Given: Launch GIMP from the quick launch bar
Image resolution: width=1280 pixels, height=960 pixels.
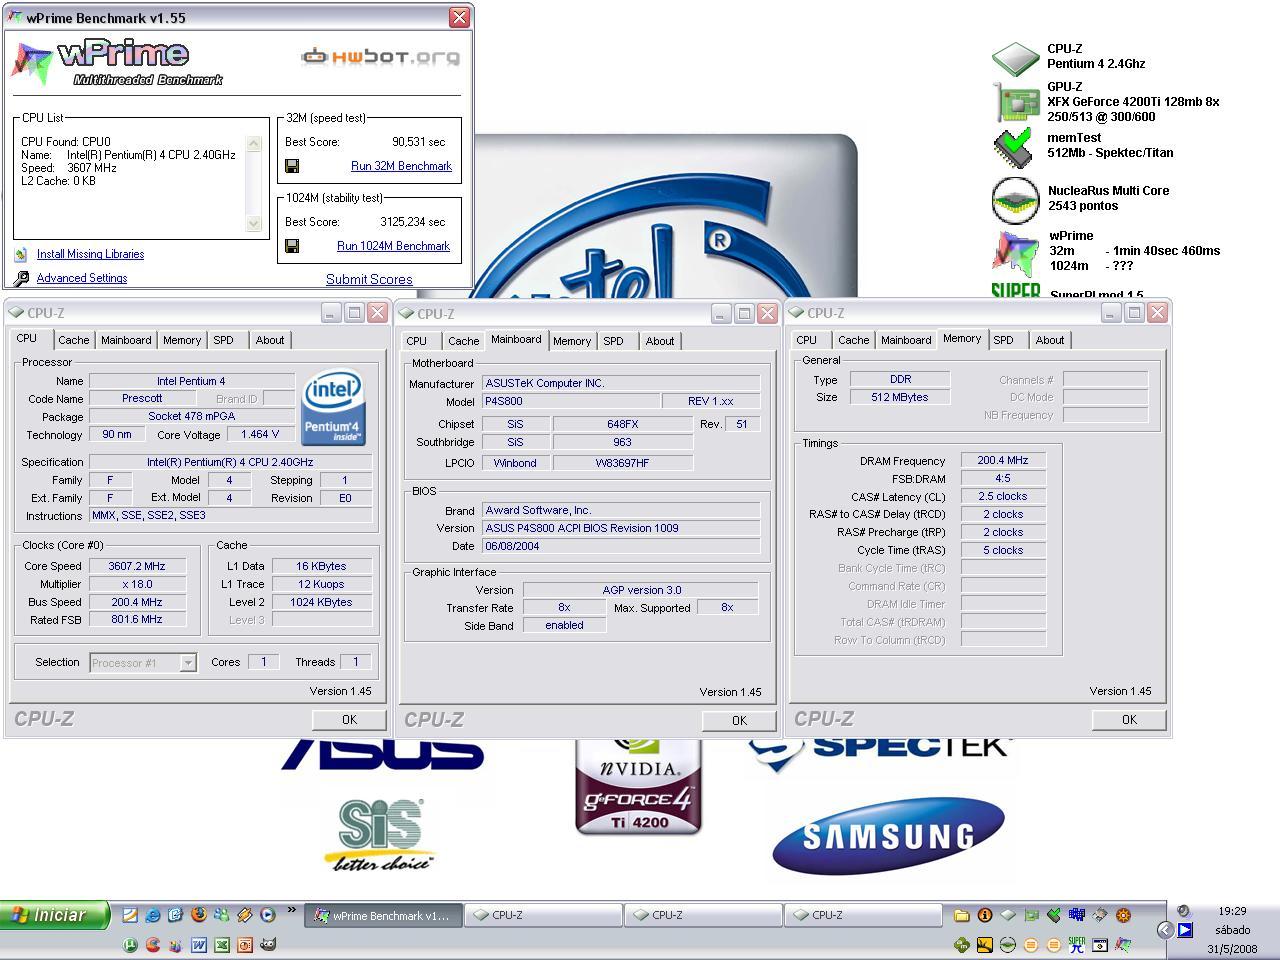Looking at the screenshot, I should click(x=268, y=944).
